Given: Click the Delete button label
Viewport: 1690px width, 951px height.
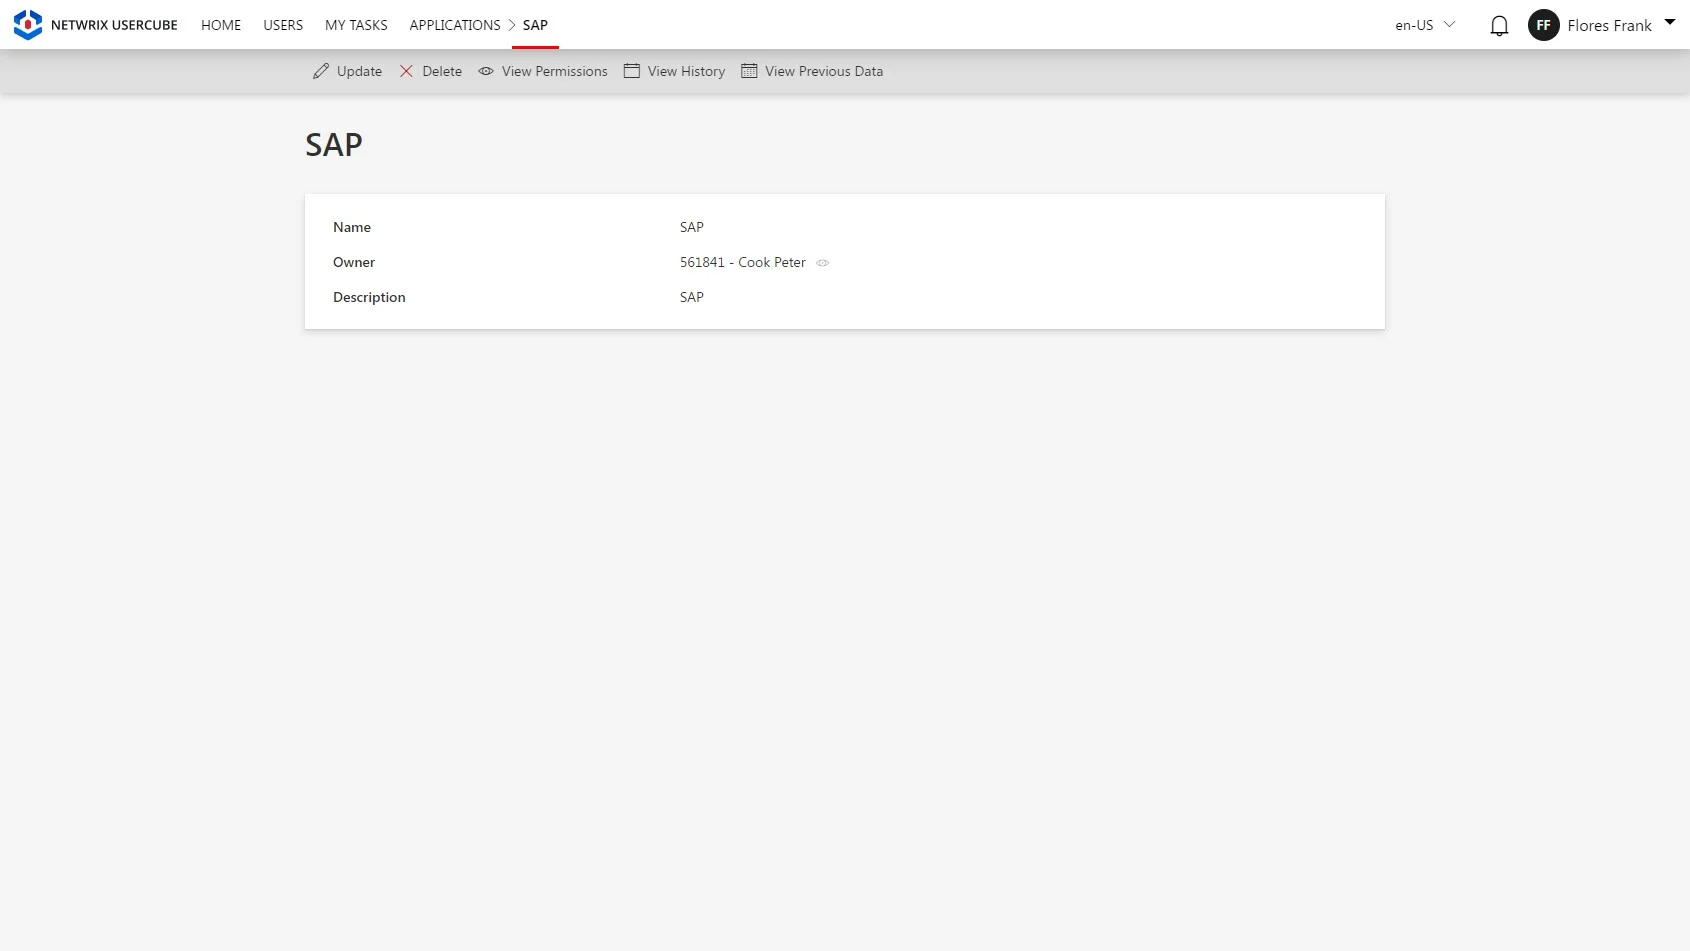Looking at the screenshot, I should pyautogui.click(x=442, y=71).
